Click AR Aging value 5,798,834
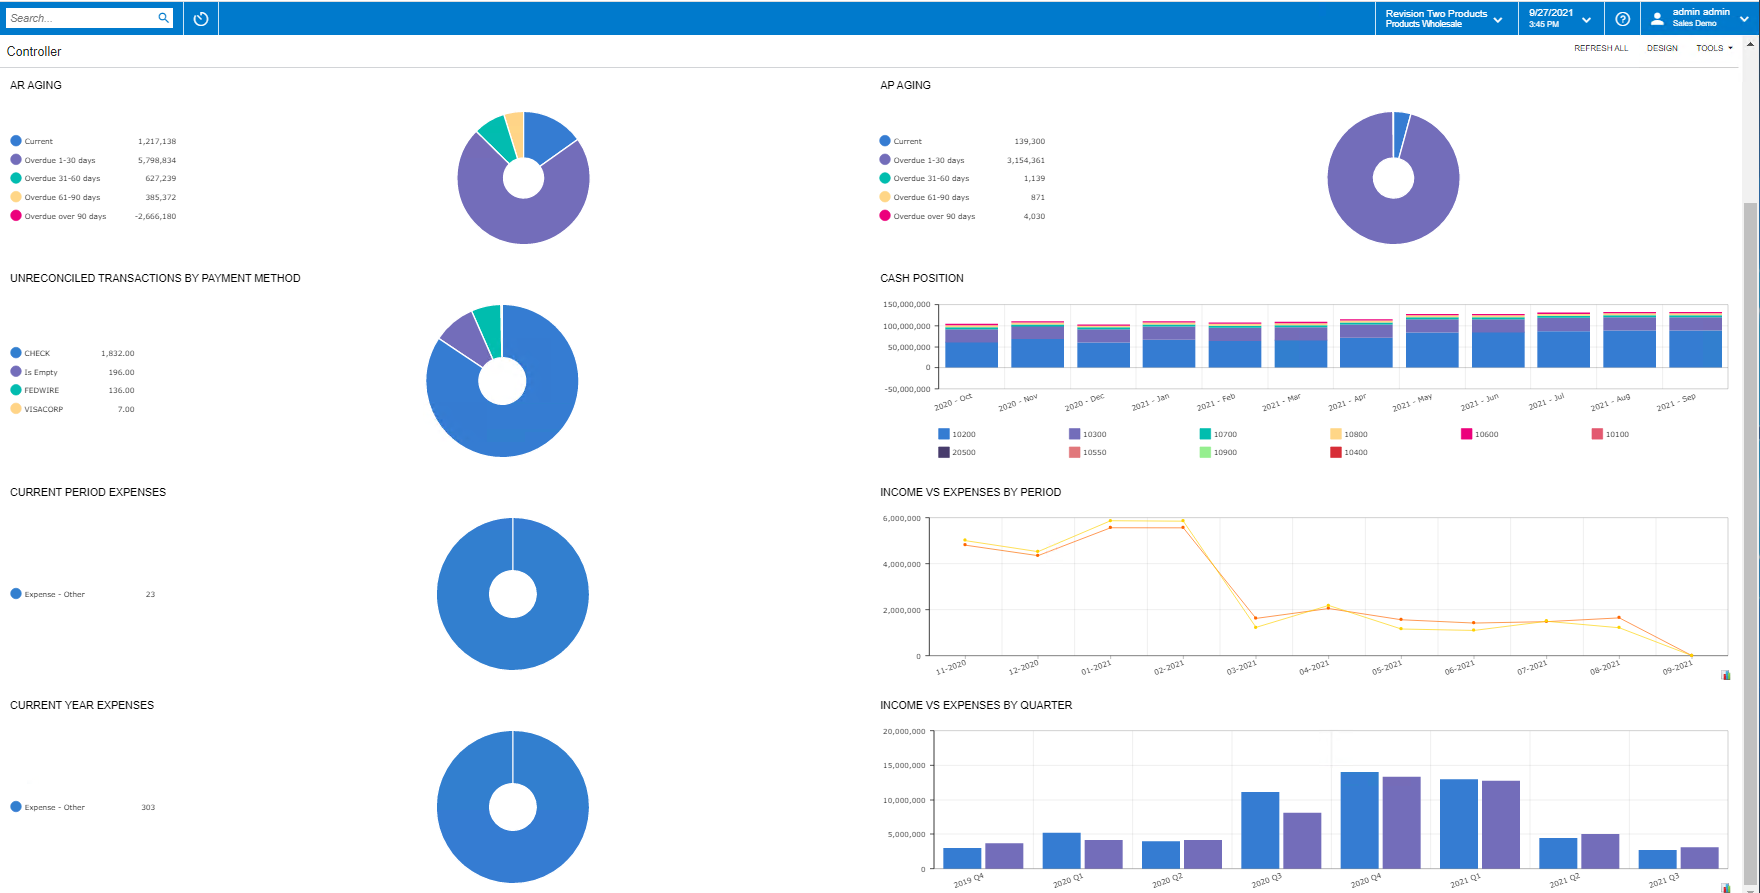Viewport: 1760px width, 893px height. click(x=157, y=160)
